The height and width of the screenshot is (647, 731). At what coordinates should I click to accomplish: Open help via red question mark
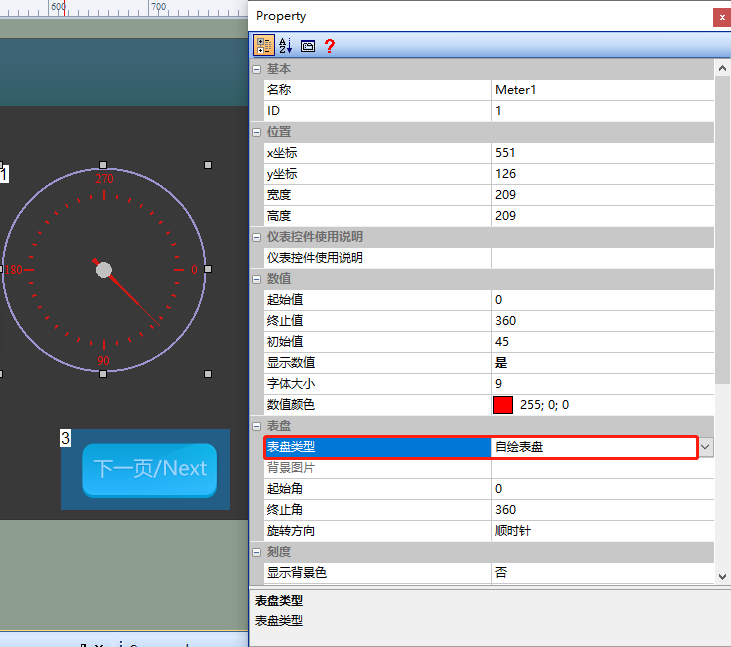[330, 46]
